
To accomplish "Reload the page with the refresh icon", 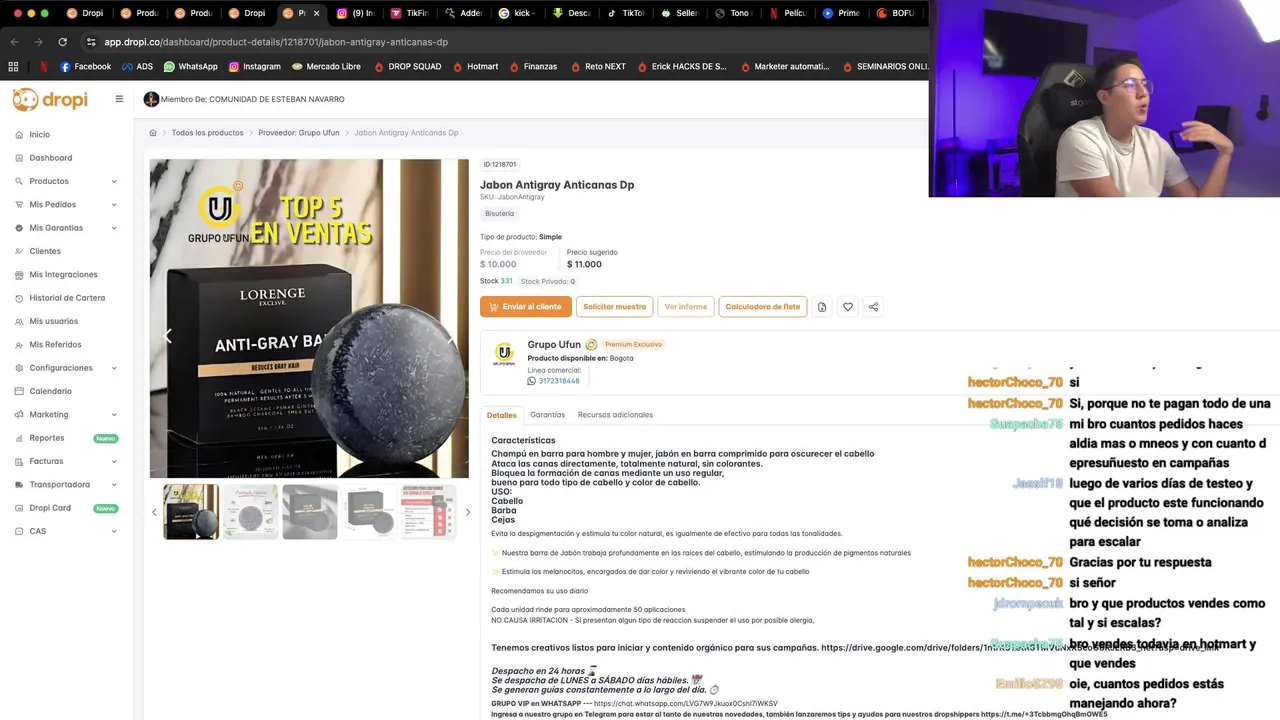I will (62, 42).
